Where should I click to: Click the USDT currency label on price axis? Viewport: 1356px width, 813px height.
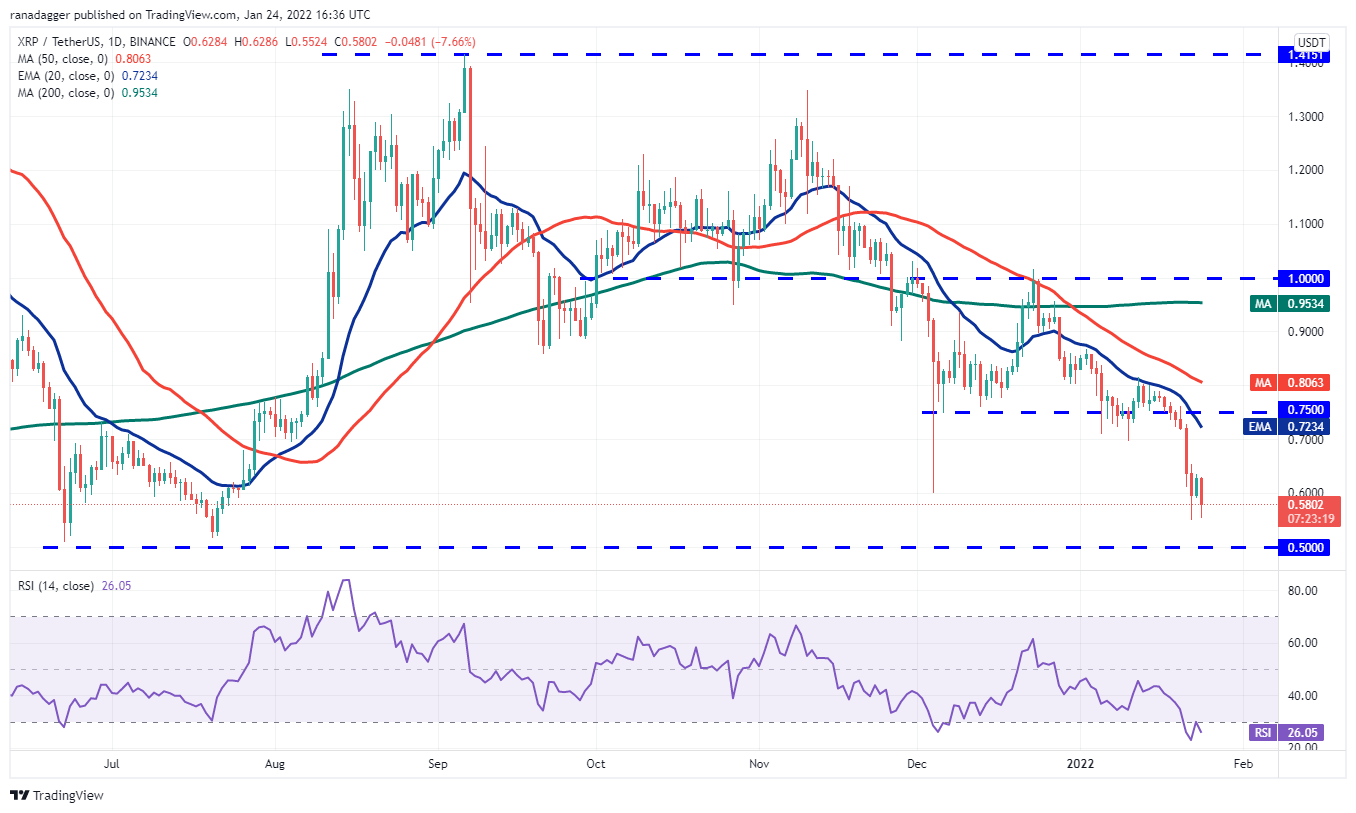coord(1309,42)
